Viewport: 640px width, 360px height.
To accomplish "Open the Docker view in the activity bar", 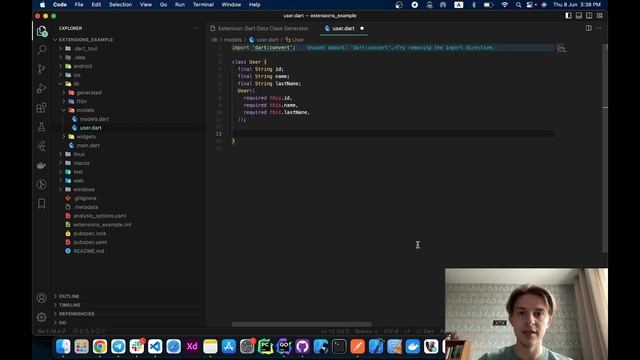I will (42, 165).
